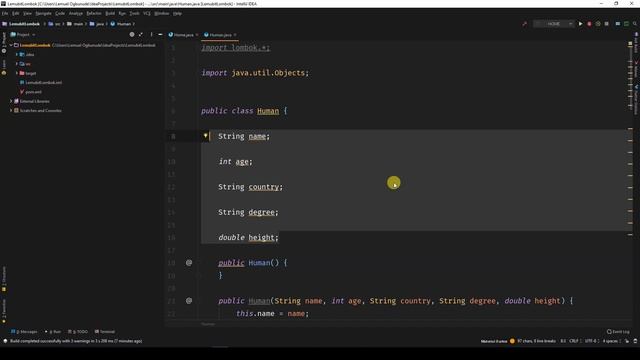Select pom.xml in project tree

point(31,92)
